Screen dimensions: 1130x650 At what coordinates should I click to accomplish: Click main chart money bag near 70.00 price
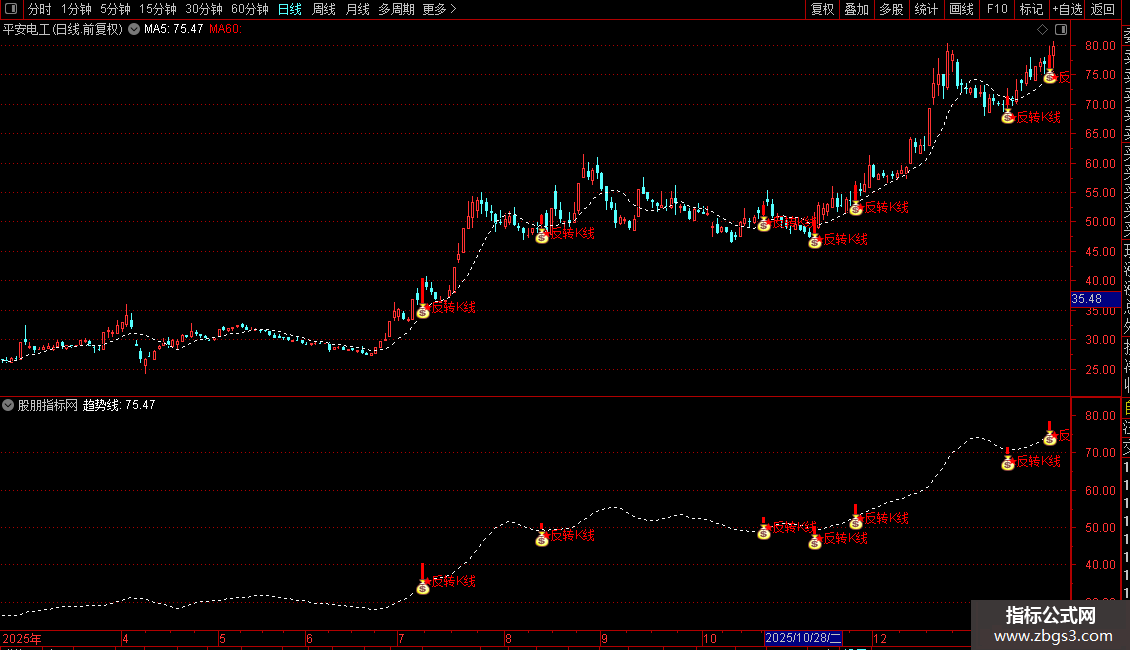point(1008,117)
